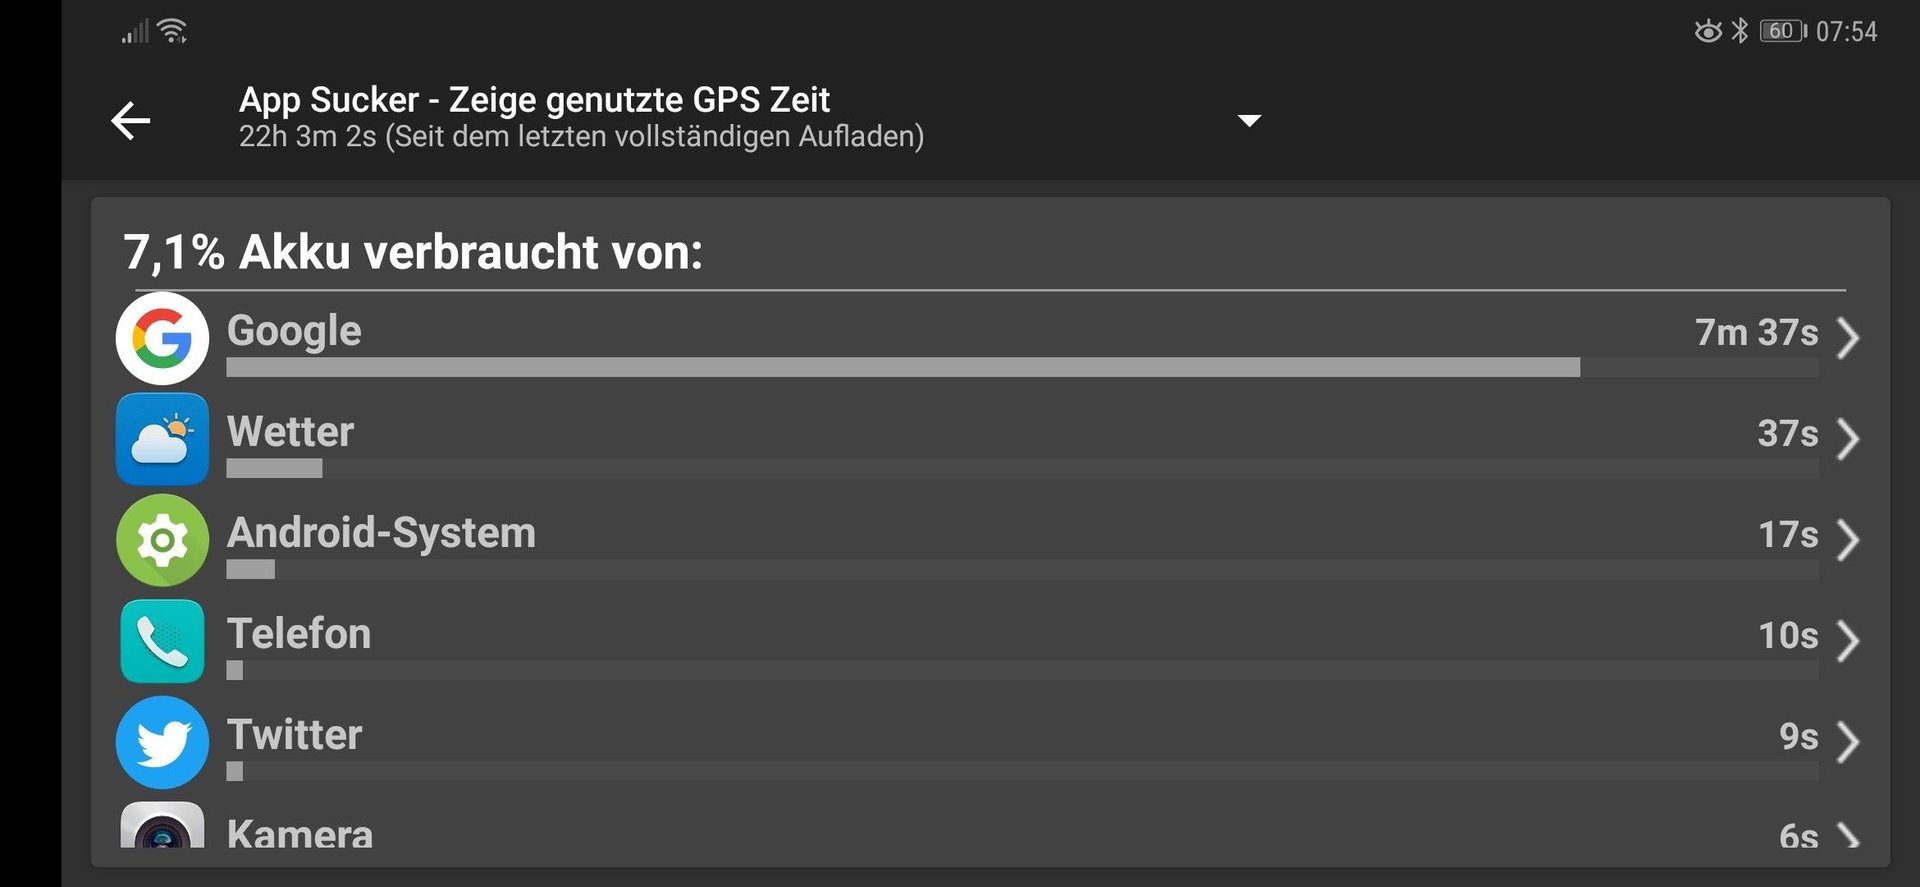Image resolution: width=1920 pixels, height=887 pixels.
Task: Tap the App Sucker title text
Action: click(x=534, y=99)
